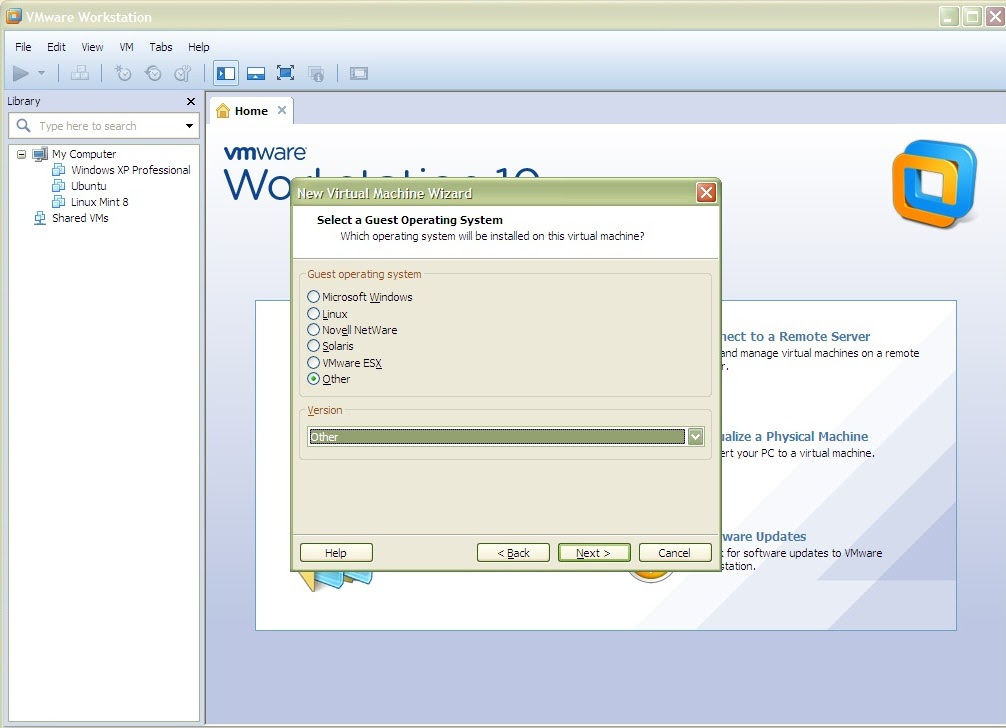Click the Full Screen toolbar icon
Image resolution: width=1006 pixels, height=728 pixels.
point(286,73)
